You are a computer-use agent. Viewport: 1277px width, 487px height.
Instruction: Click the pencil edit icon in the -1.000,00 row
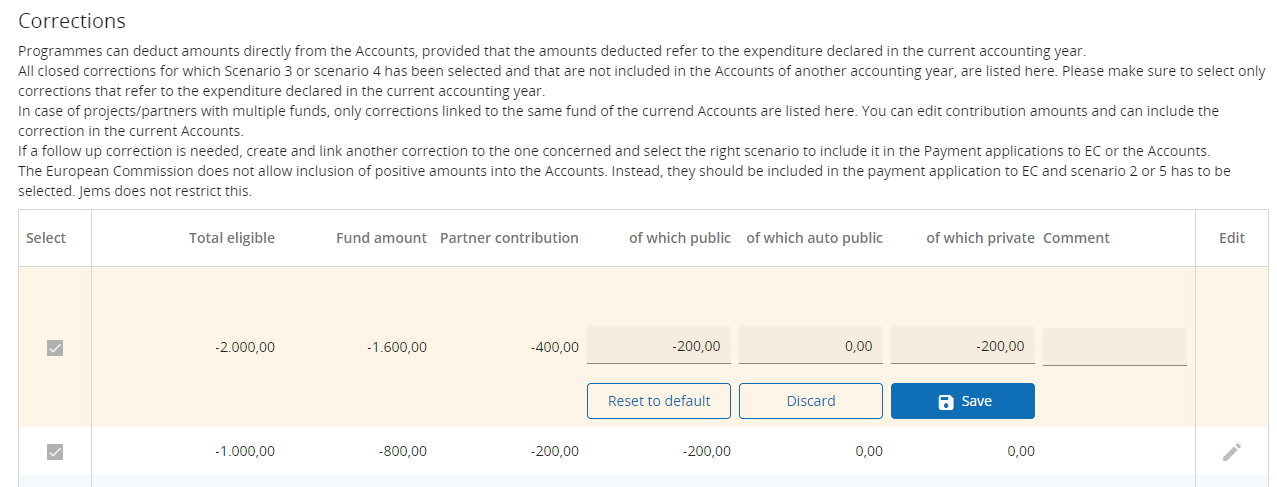(1232, 452)
